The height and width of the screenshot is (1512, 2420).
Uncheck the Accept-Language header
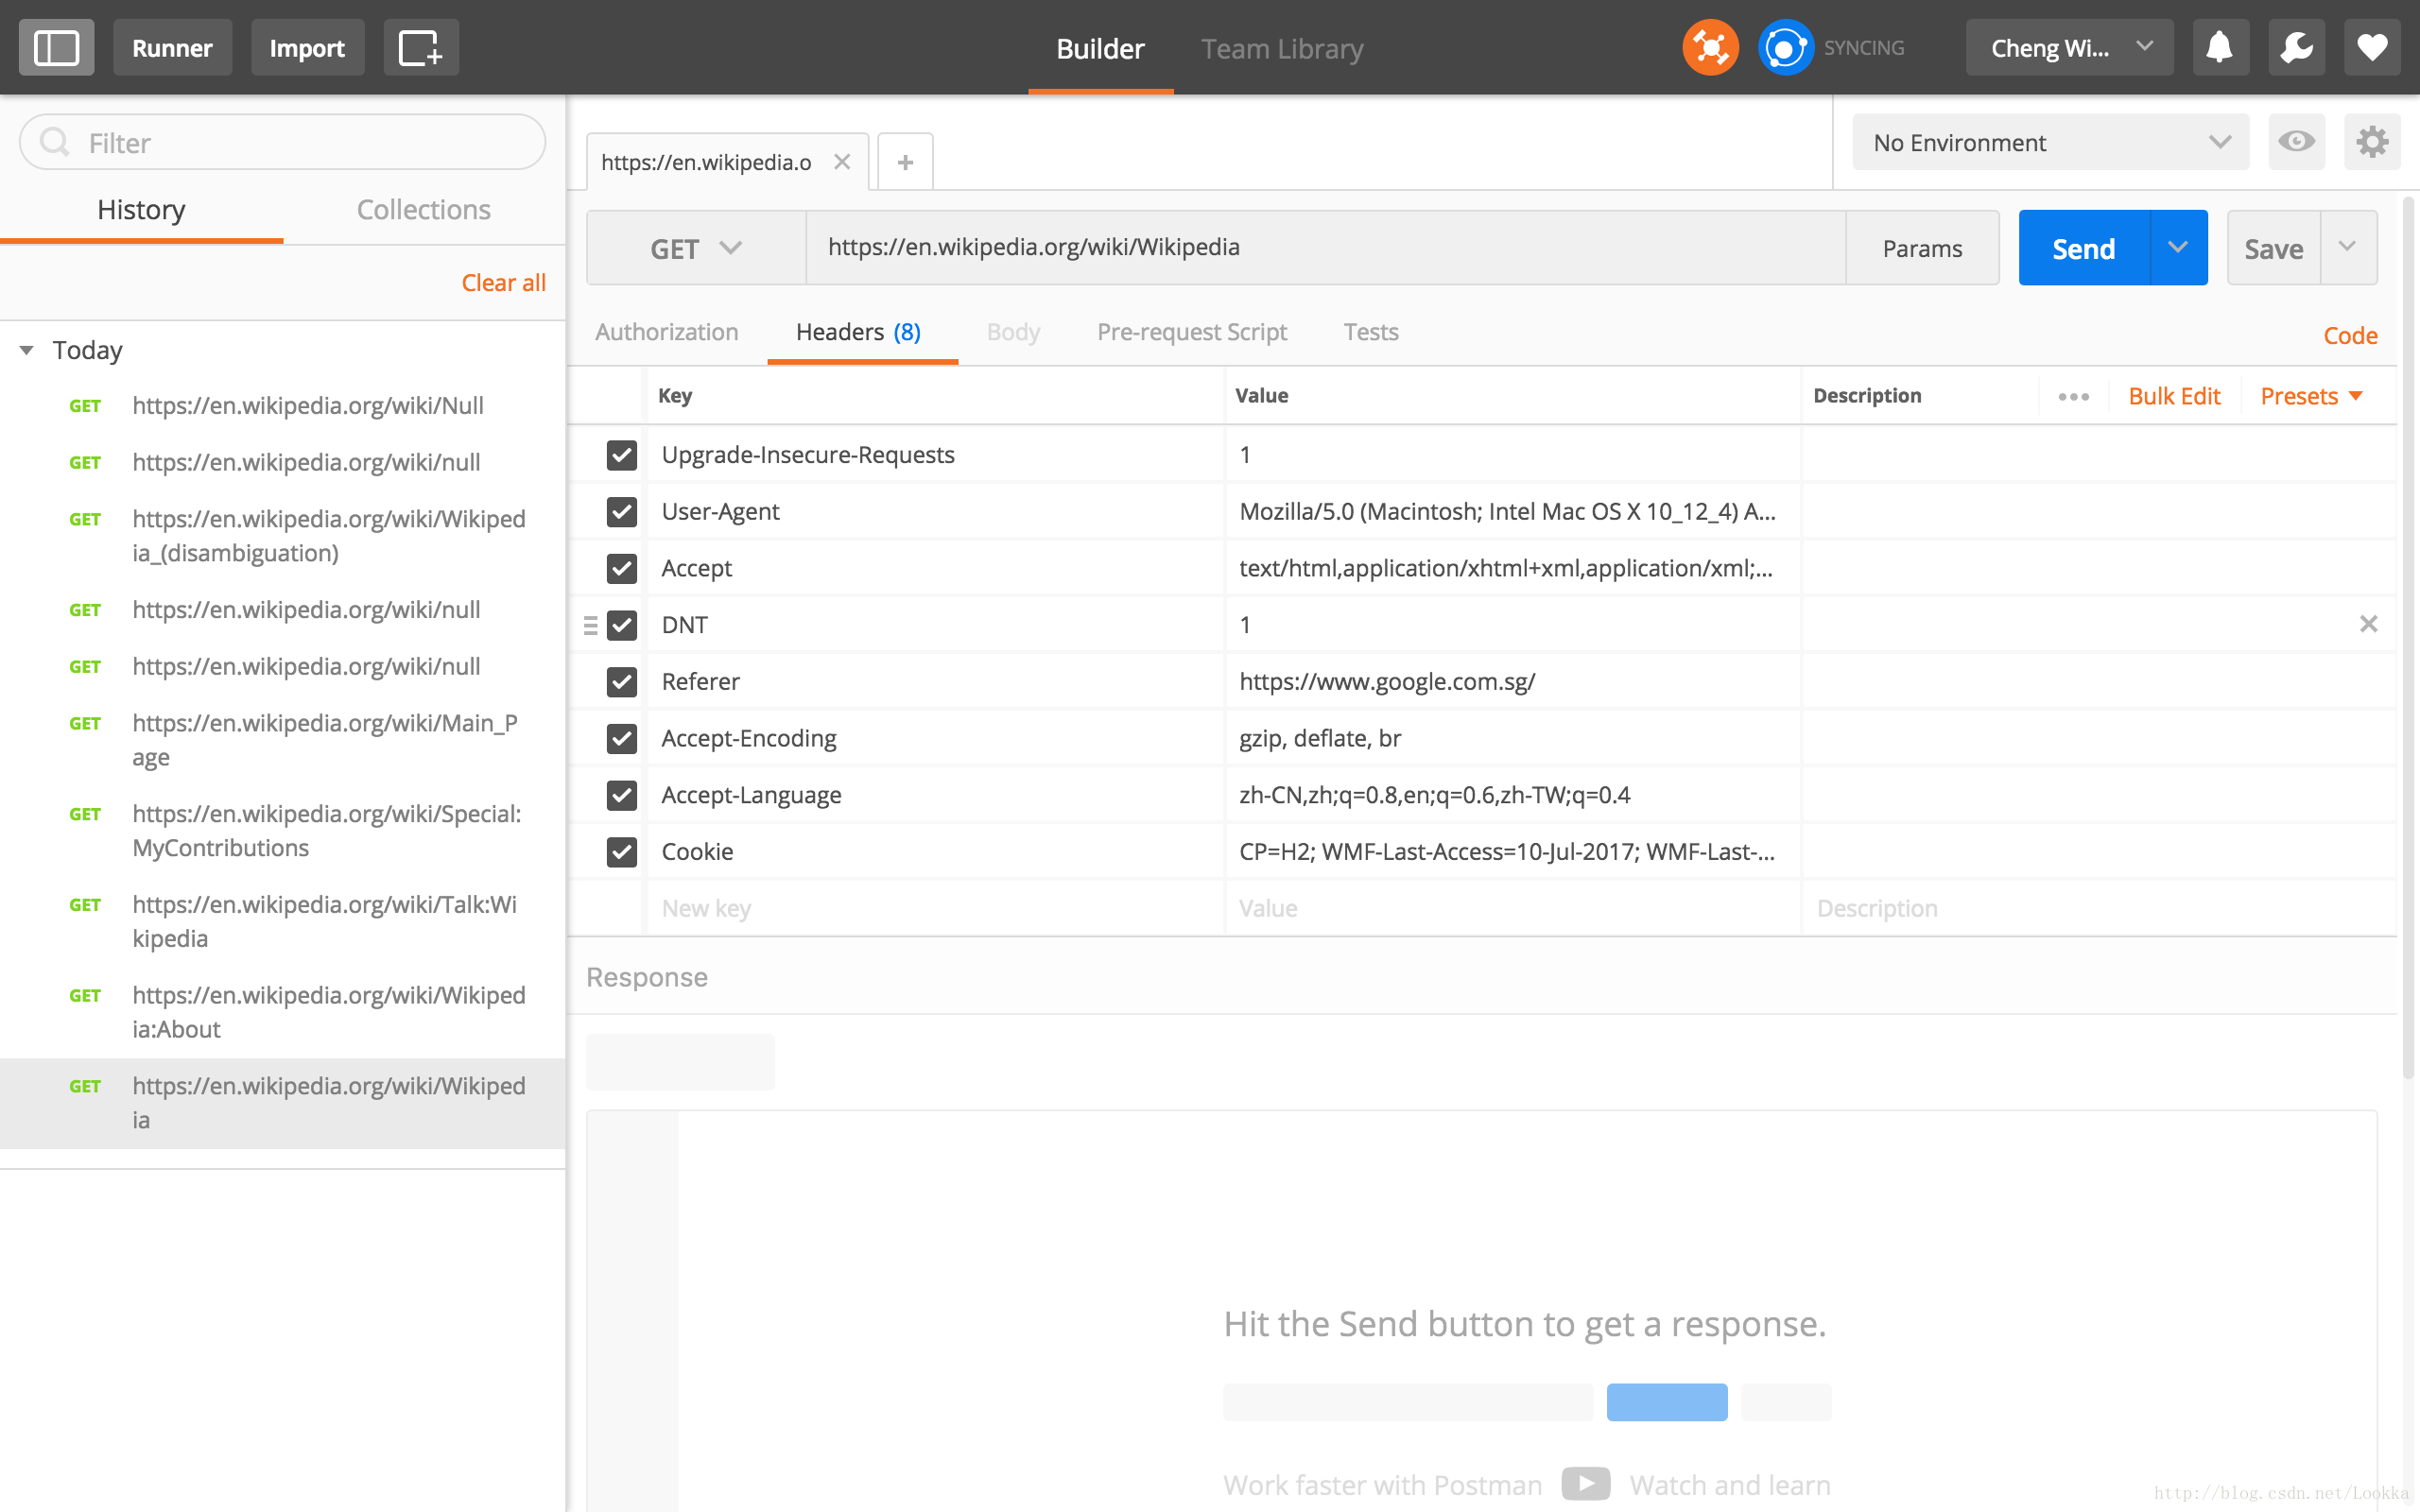622,795
